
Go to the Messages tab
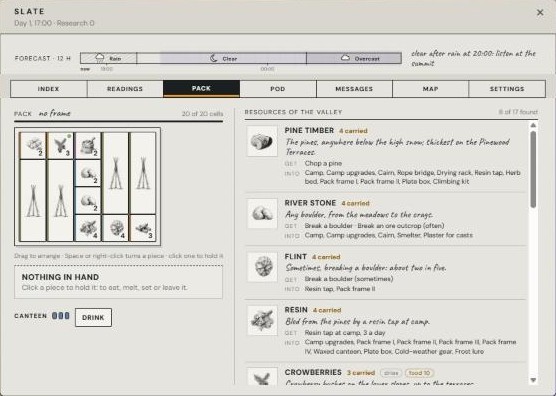click(x=354, y=89)
